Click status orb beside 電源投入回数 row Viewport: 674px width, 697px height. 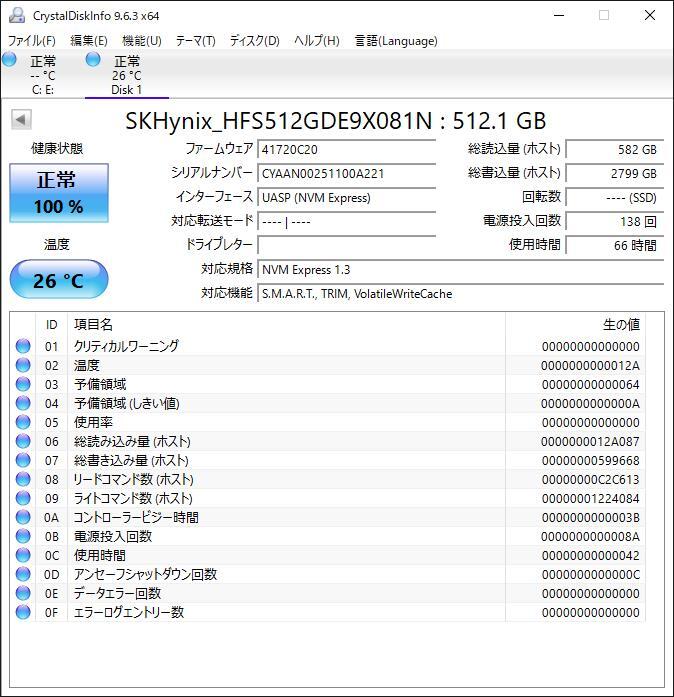pyautogui.click(x=23, y=536)
